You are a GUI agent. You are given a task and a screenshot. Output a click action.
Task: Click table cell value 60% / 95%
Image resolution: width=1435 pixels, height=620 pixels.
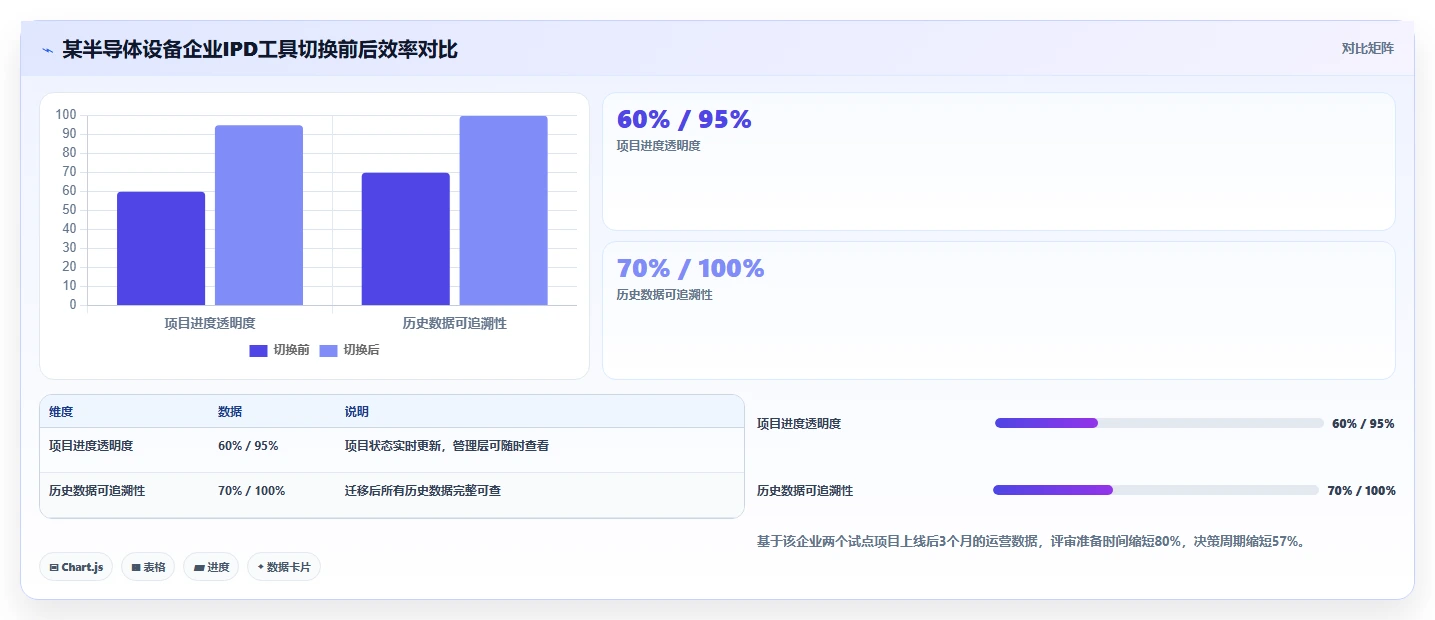(x=248, y=446)
